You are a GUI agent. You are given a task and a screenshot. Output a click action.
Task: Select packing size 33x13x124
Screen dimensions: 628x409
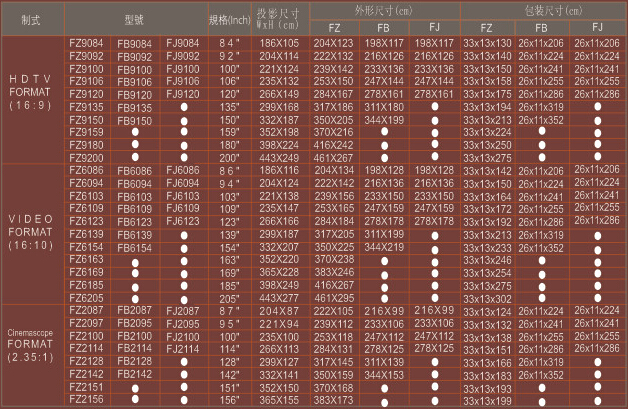(x=487, y=312)
